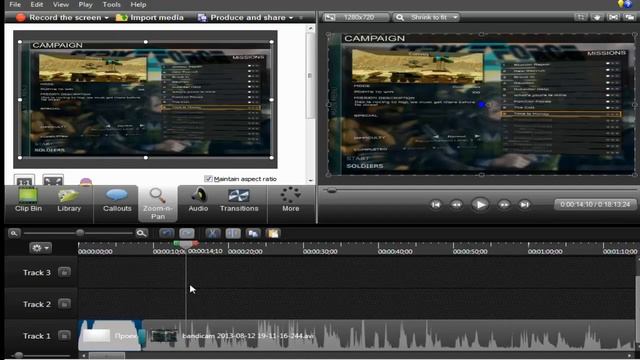Open the Shrink to fit zoom dropdown
Viewport: 640px width, 360px height.
point(427,18)
